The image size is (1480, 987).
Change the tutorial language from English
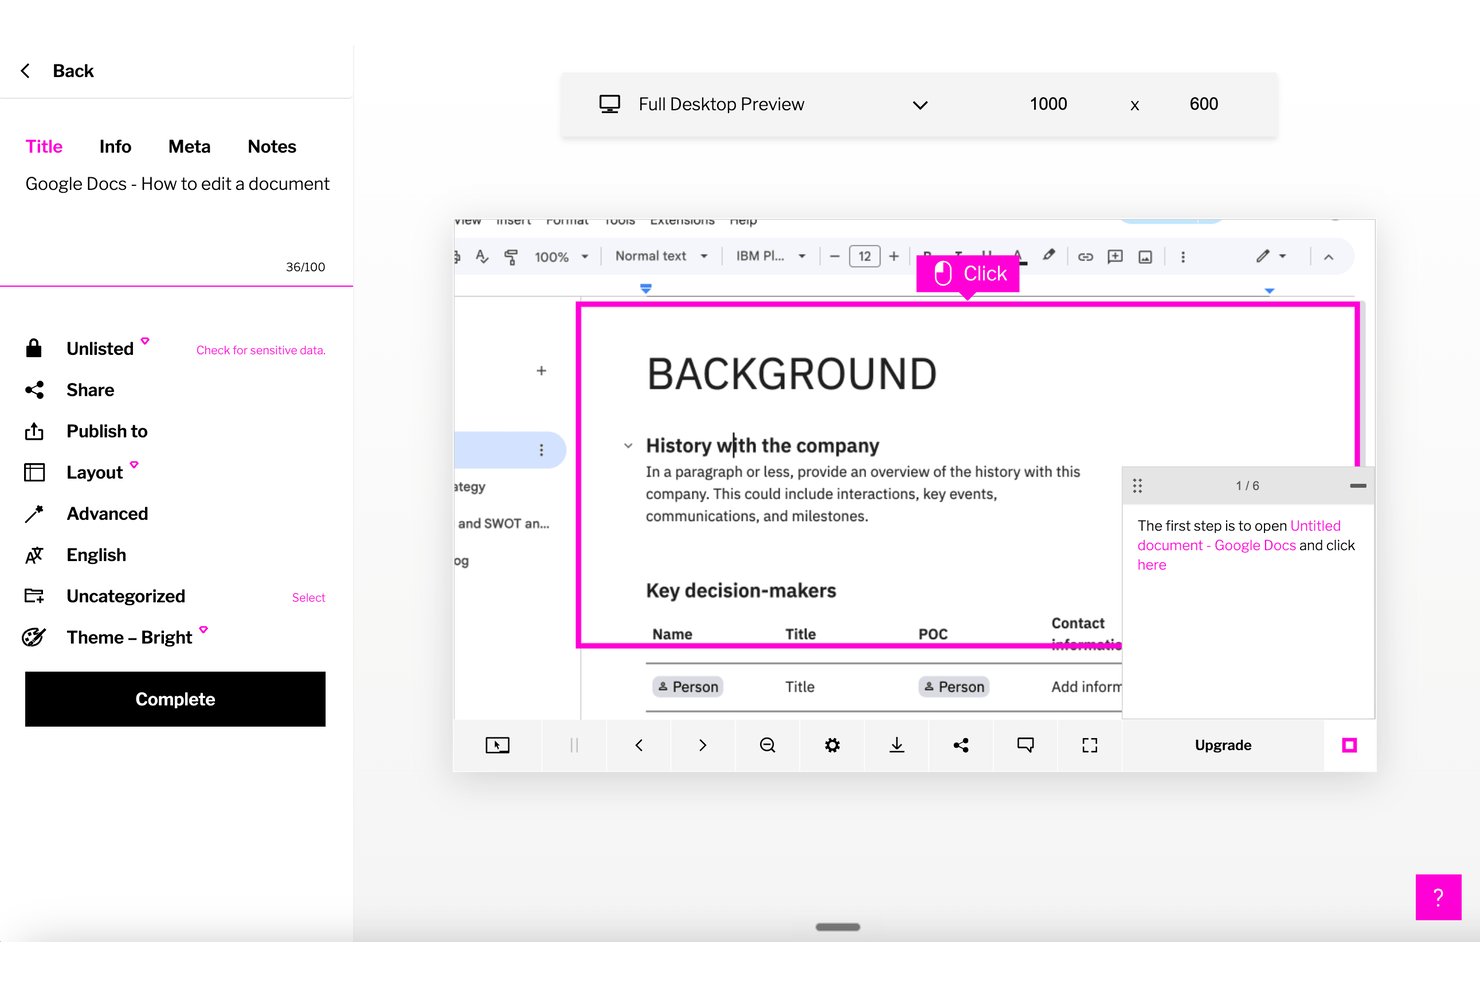tap(96, 555)
